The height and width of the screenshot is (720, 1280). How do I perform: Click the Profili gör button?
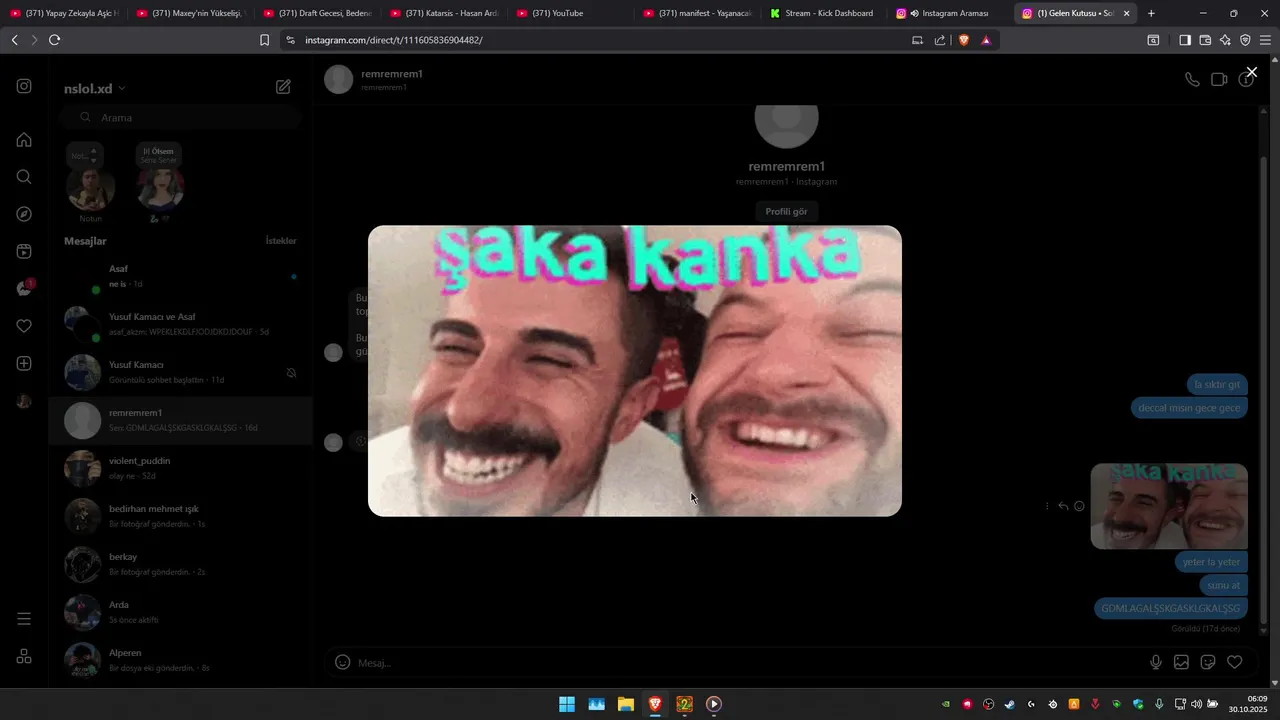coord(786,211)
